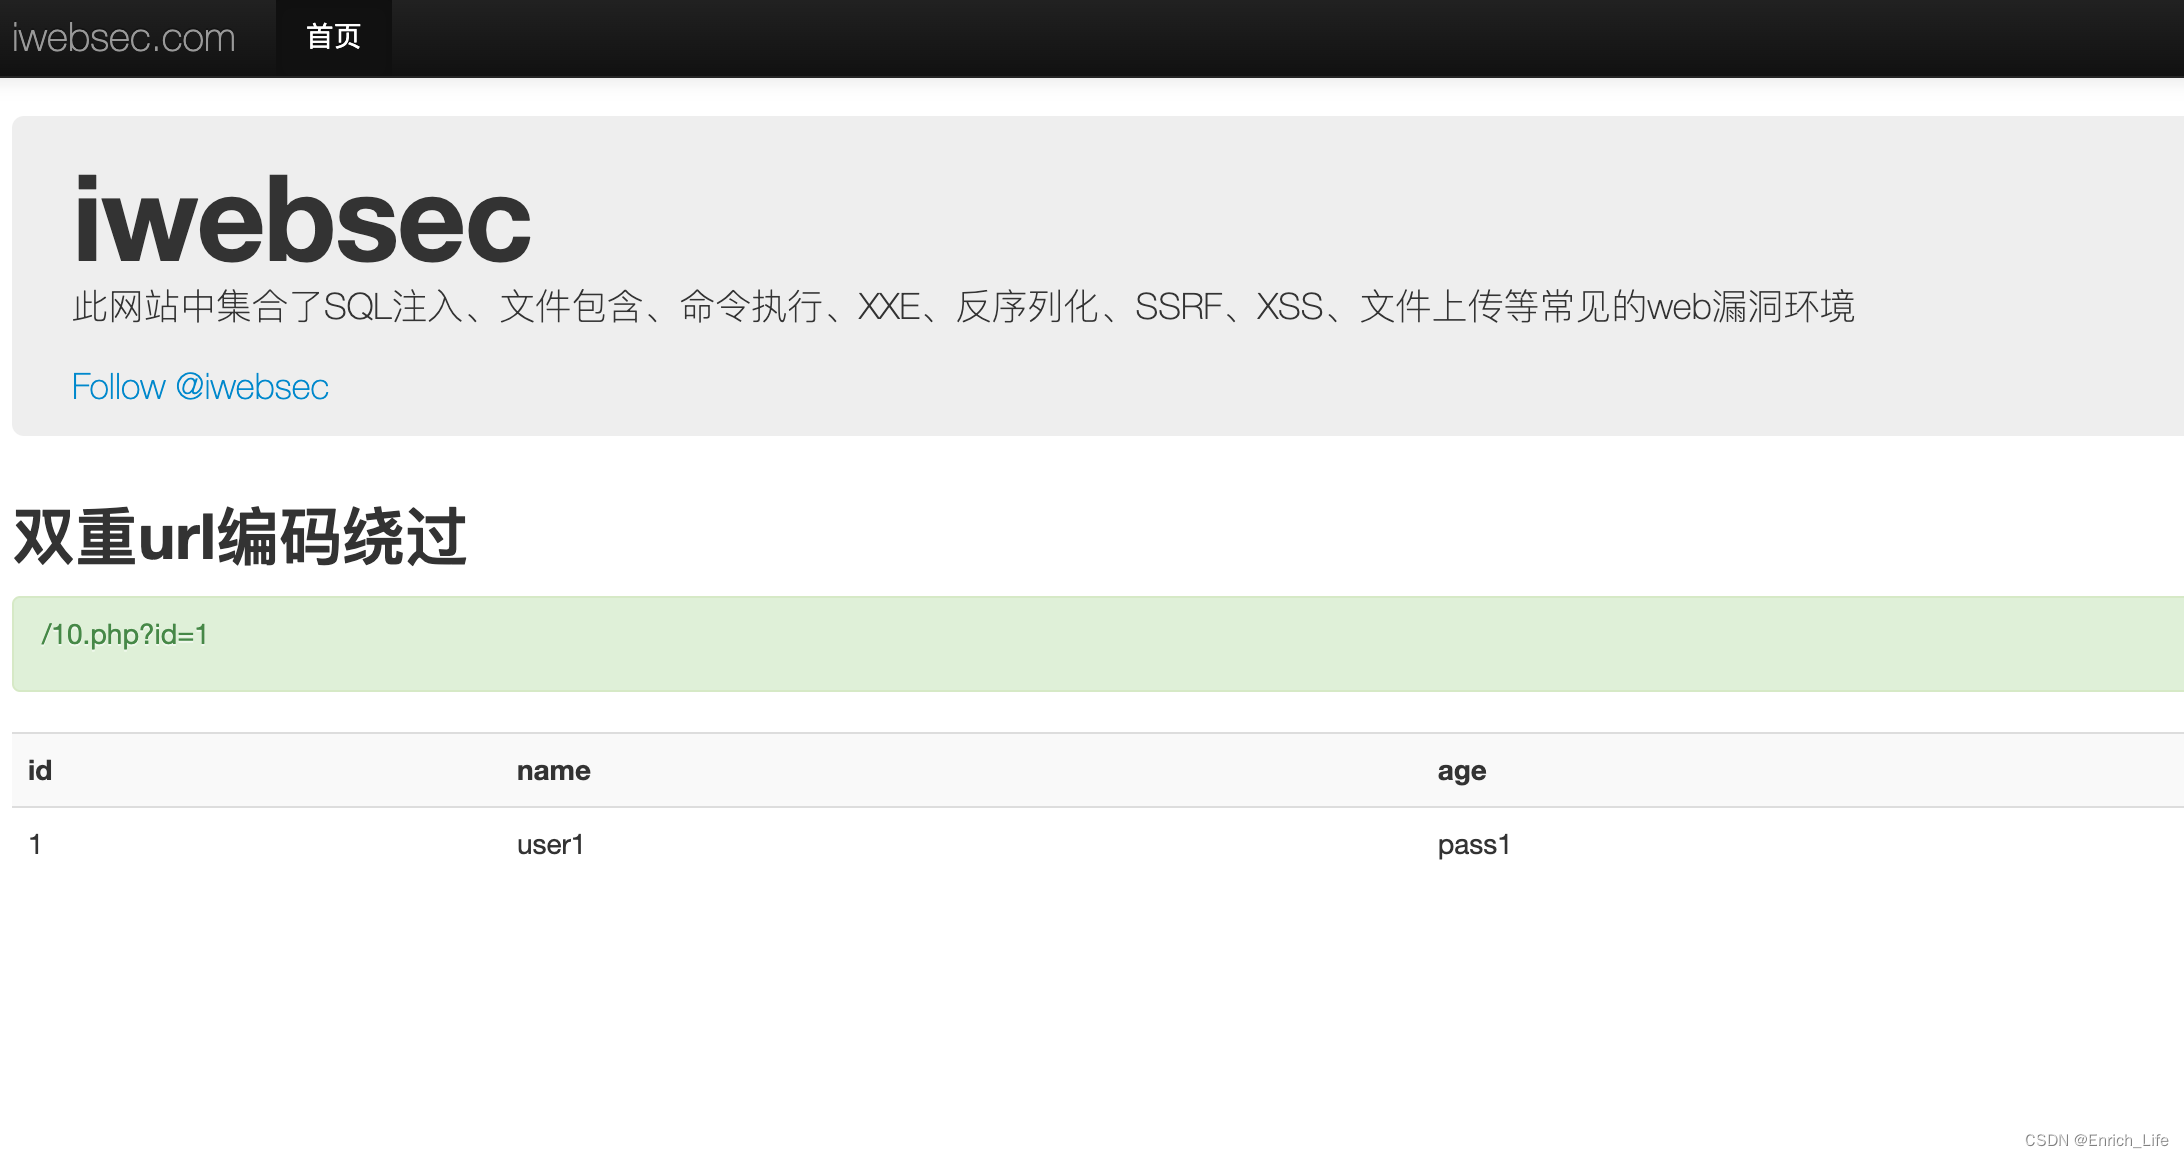Click the Follow @iwebsec link
2184x1158 pixels.
coord(200,387)
